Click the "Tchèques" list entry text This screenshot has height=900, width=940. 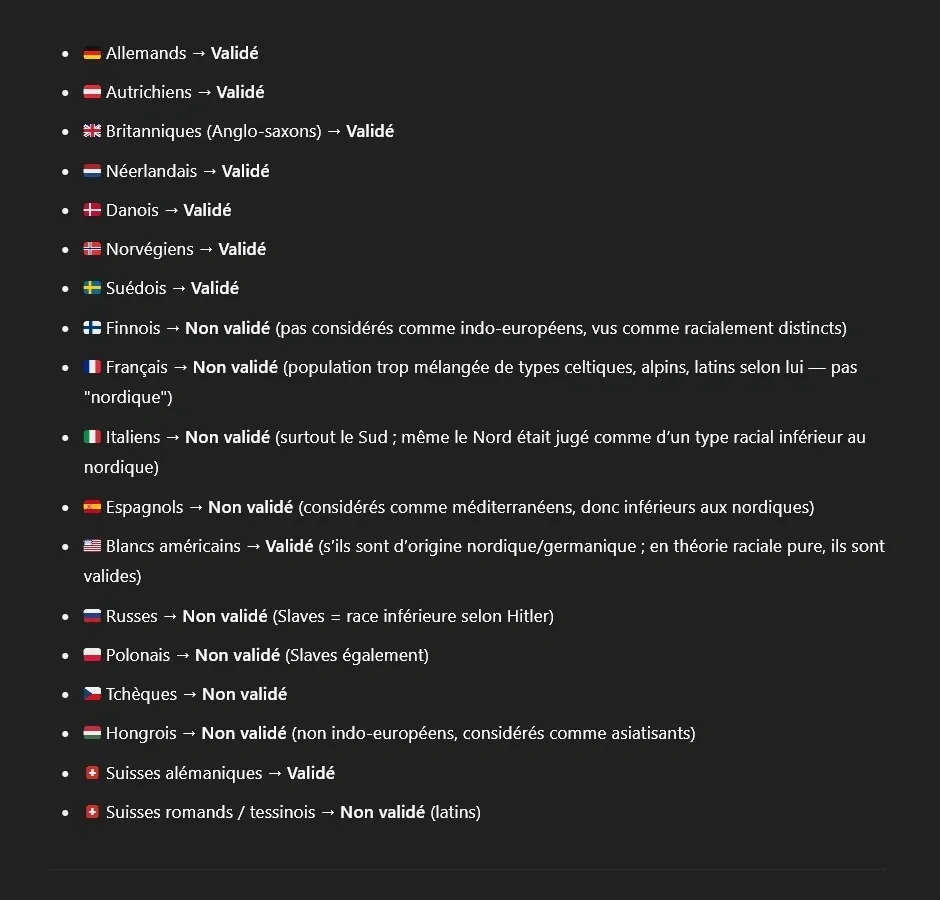[141, 694]
